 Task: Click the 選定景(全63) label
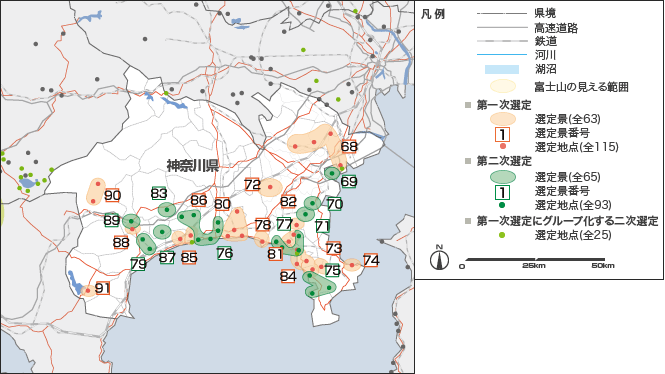tap(567, 119)
